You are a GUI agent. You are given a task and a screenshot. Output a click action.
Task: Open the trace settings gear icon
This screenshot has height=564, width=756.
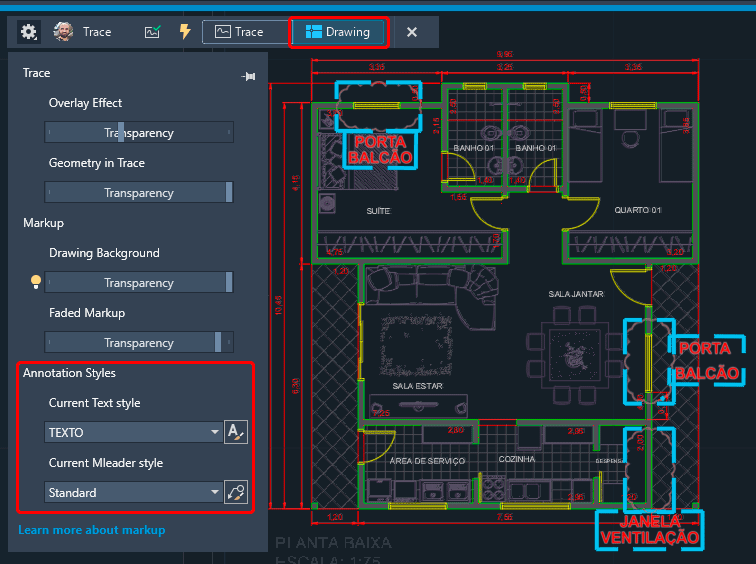[x=28, y=32]
